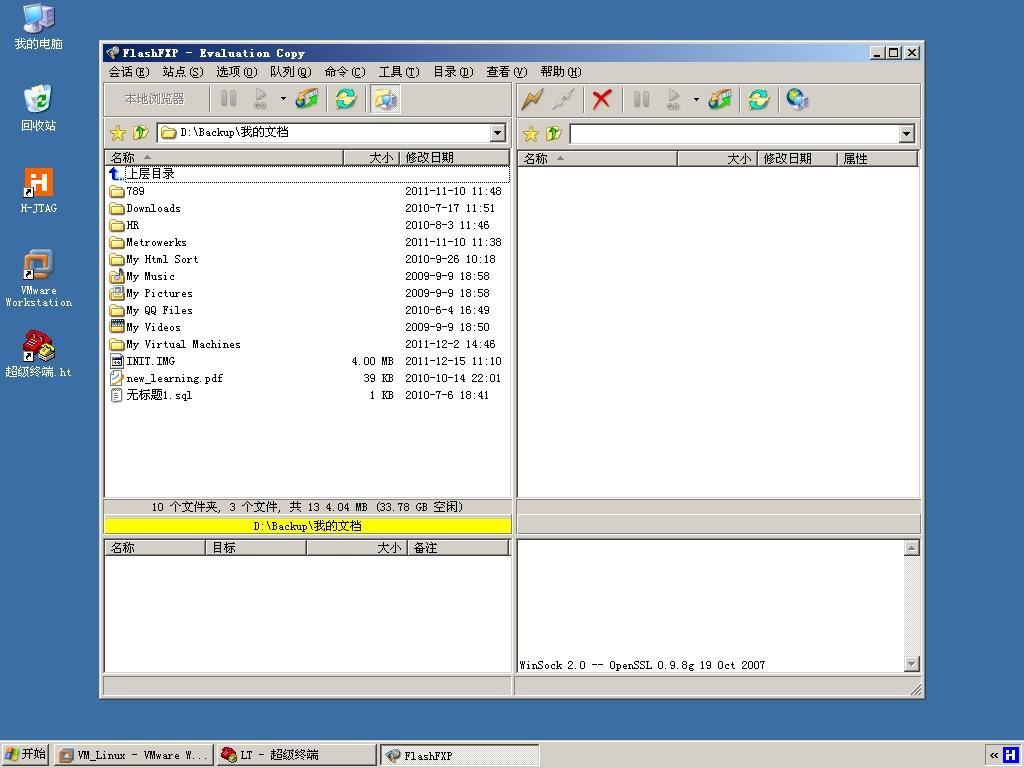Open the 帮助(H) menu

[x=560, y=72]
